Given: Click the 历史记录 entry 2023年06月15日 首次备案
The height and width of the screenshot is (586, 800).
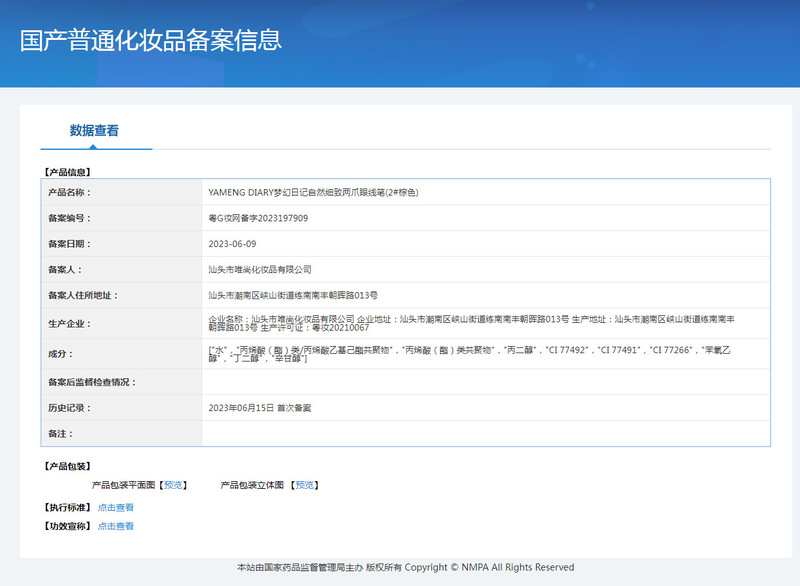Looking at the screenshot, I should 259,408.
